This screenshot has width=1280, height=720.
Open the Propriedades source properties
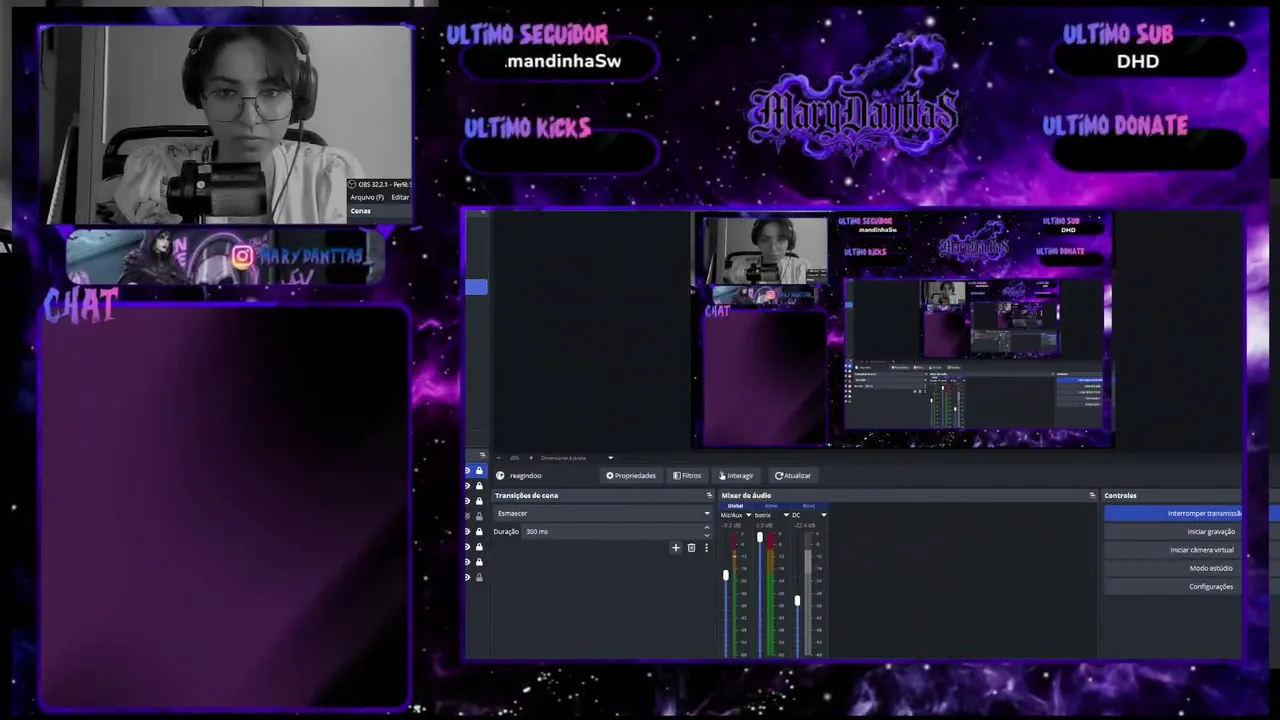(631, 476)
